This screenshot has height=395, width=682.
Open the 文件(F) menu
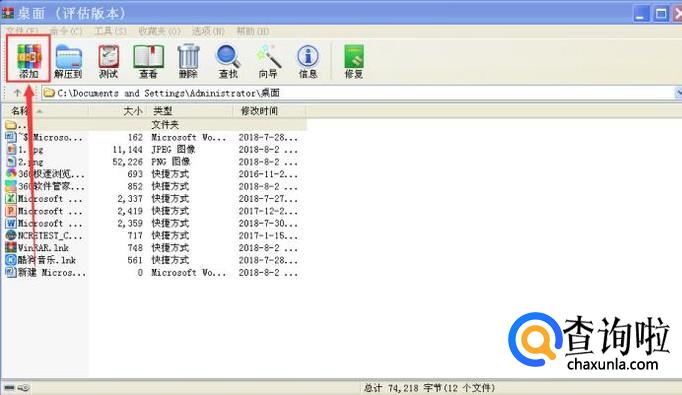[22, 31]
